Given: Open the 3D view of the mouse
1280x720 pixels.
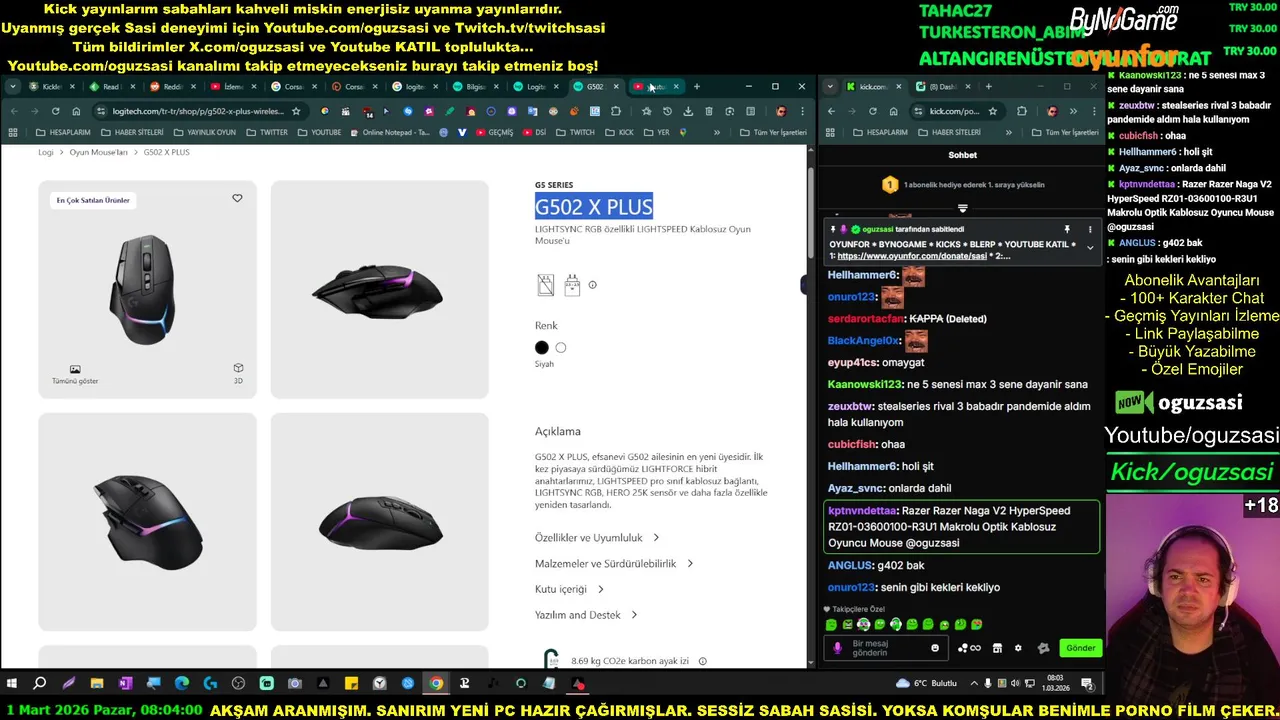Looking at the screenshot, I should (238, 372).
